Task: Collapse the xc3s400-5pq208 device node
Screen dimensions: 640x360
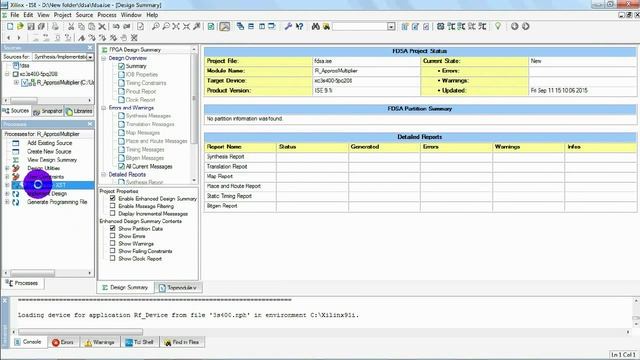Action: [x=7, y=74]
